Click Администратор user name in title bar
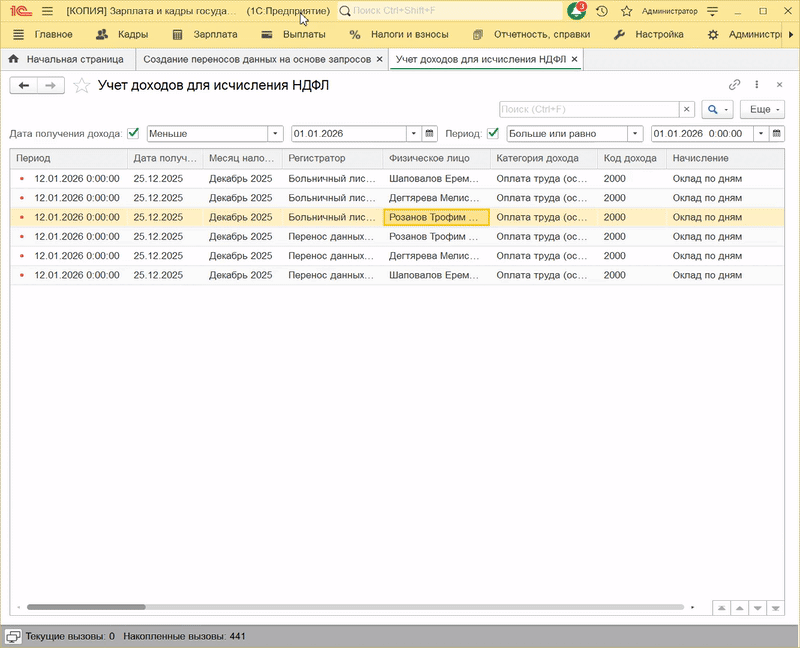This screenshot has height=648, width=800. click(669, 11)
